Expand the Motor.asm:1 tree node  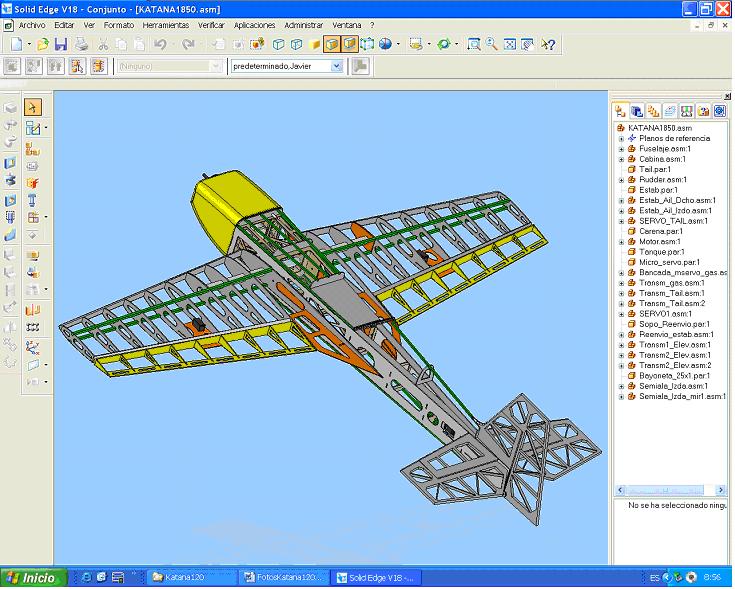click(621, 242)
